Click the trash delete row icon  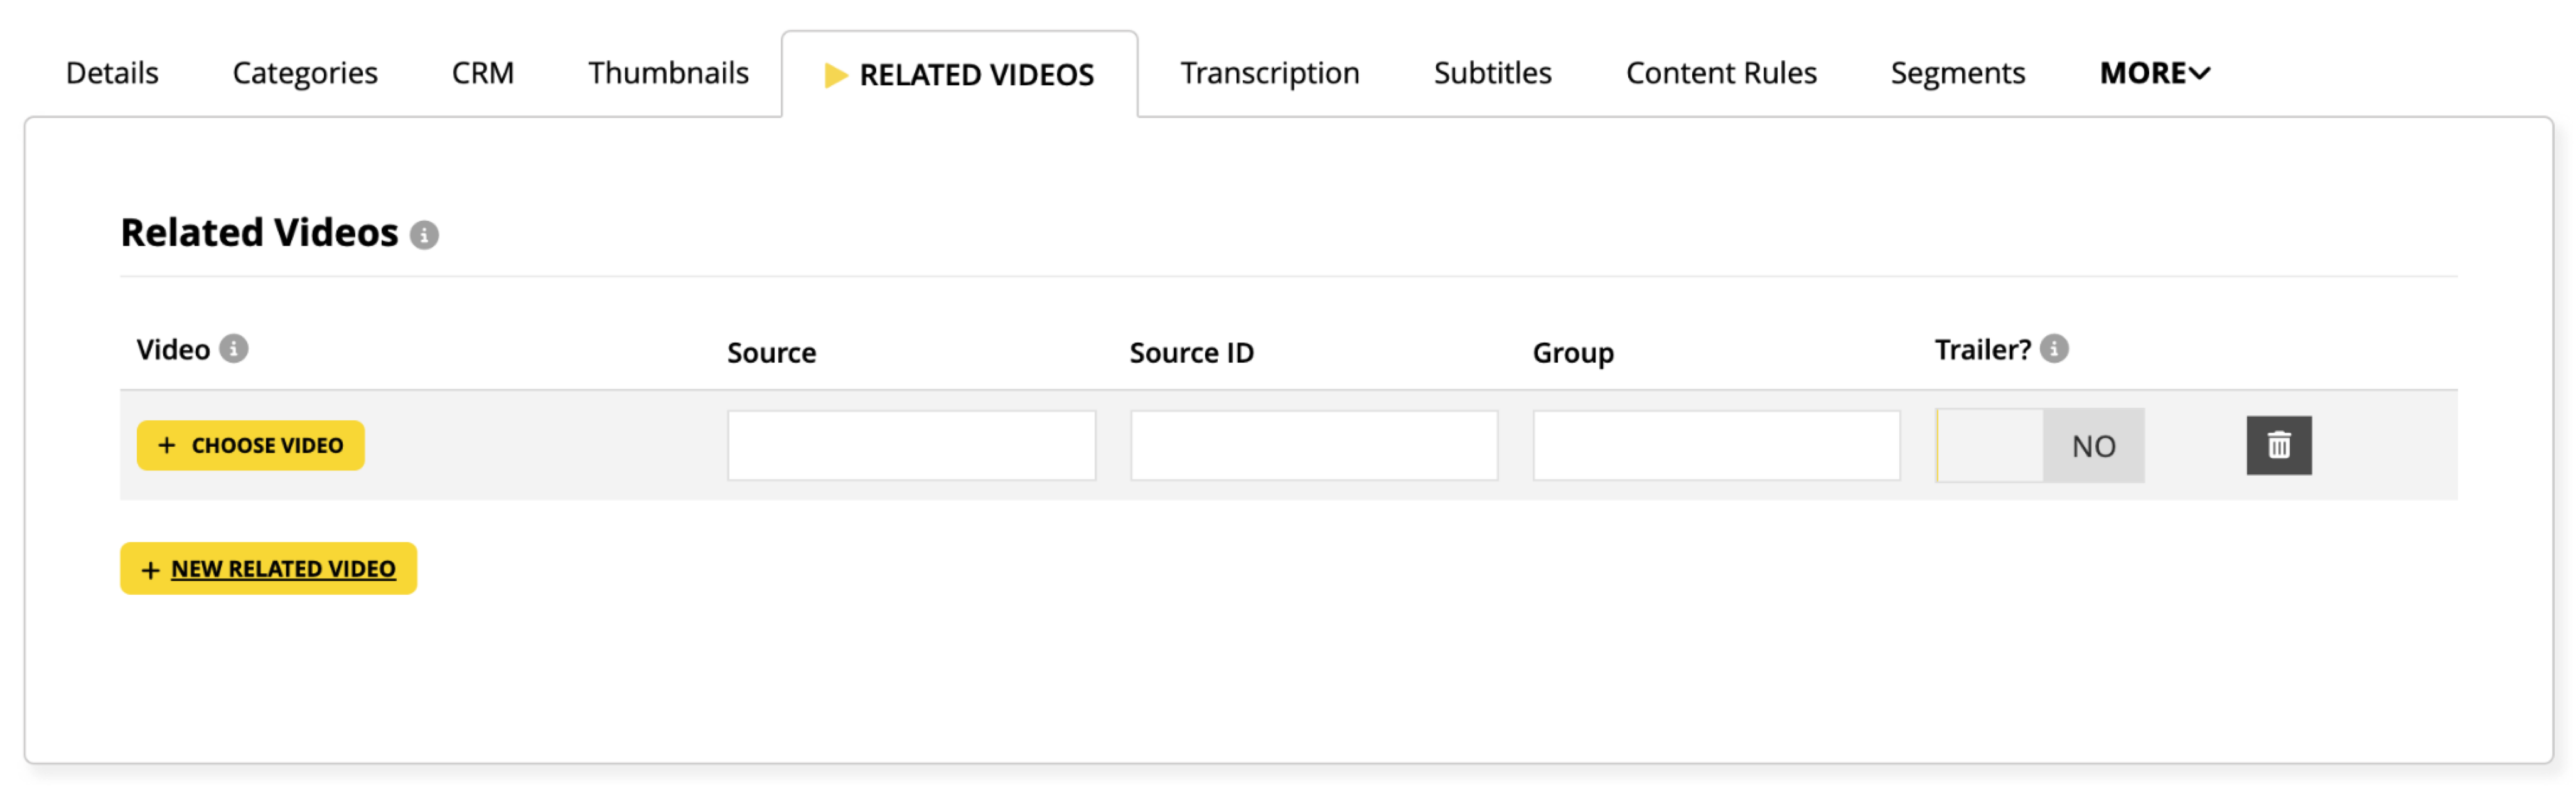point(2278,445)
